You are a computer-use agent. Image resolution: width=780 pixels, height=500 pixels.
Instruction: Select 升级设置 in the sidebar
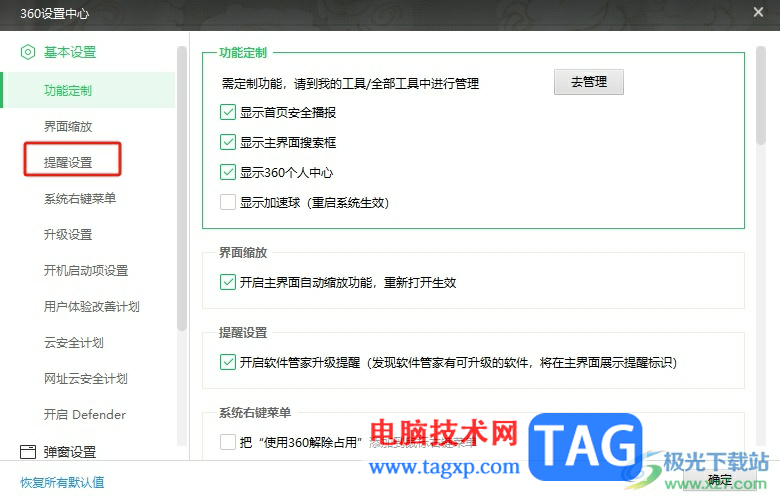click(x=68, y=234)
